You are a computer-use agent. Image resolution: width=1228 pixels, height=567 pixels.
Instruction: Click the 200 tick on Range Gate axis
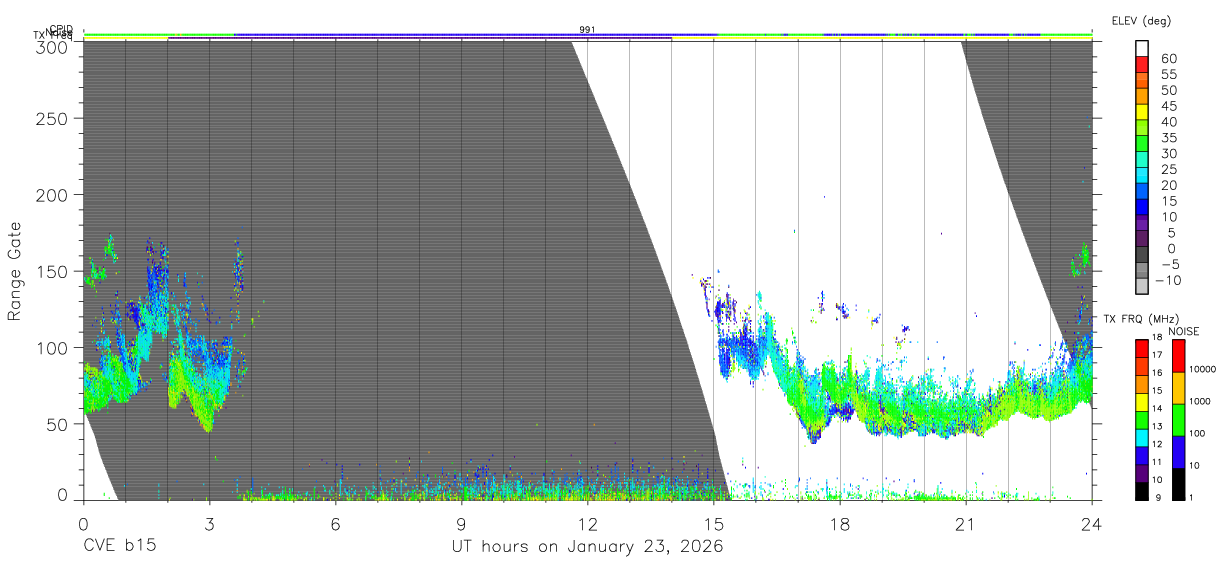(x=54, y=195)
